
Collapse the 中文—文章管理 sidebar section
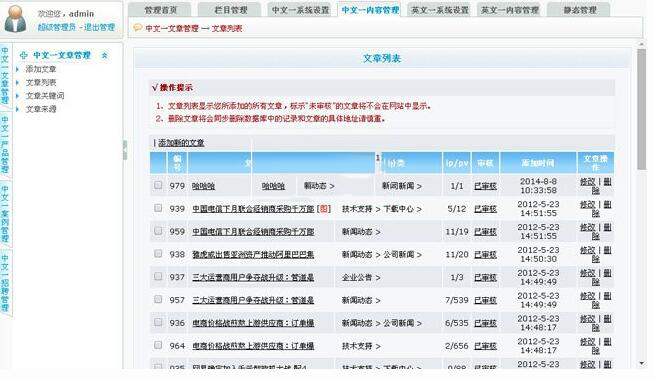pyautogui.click(x=104, y=55)
